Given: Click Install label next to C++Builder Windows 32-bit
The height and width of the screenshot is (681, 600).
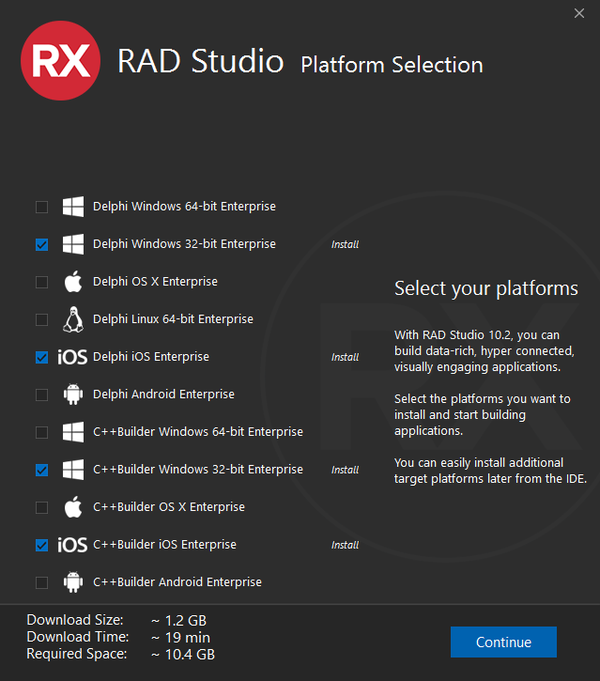Looking at the screenshot, I should pyautogui.click(x=345, y=470).
